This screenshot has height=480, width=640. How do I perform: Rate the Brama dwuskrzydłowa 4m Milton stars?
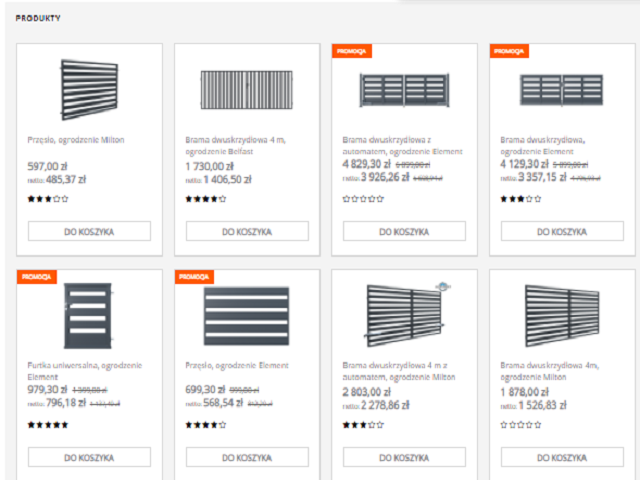click(x=518, y=425)
